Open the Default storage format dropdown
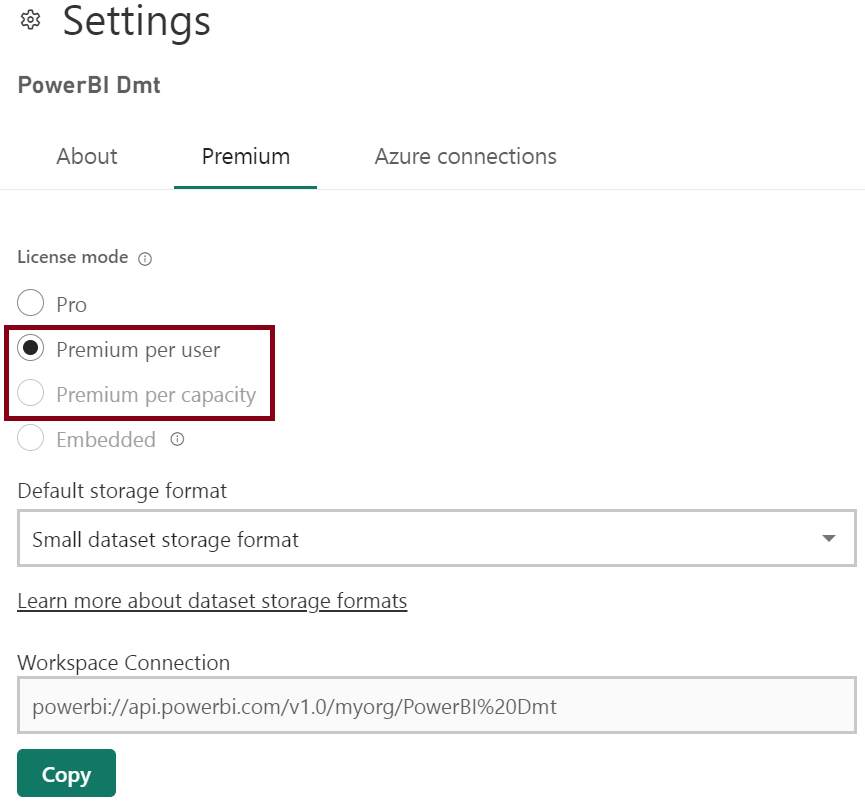 436,539
